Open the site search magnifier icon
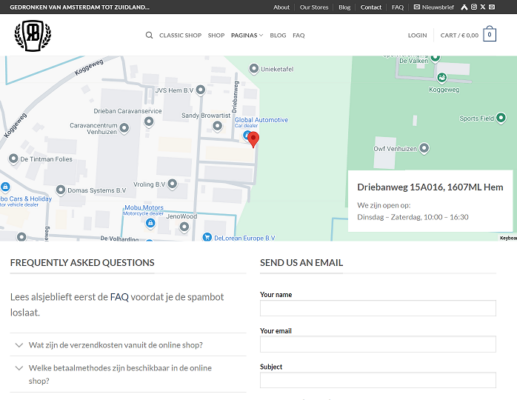 click(149, 35)
